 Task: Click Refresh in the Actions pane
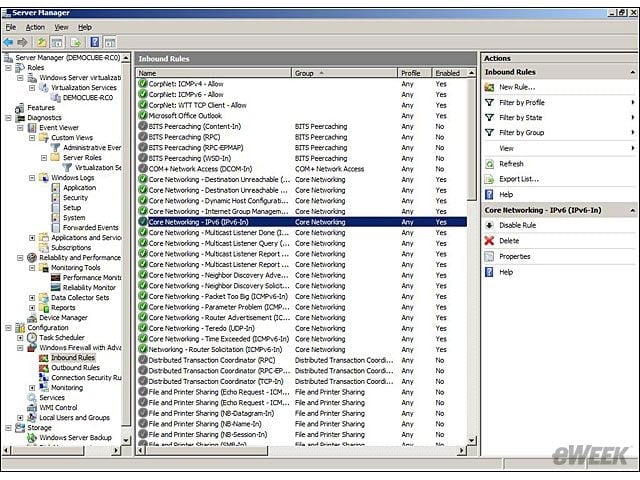(511, 164)
